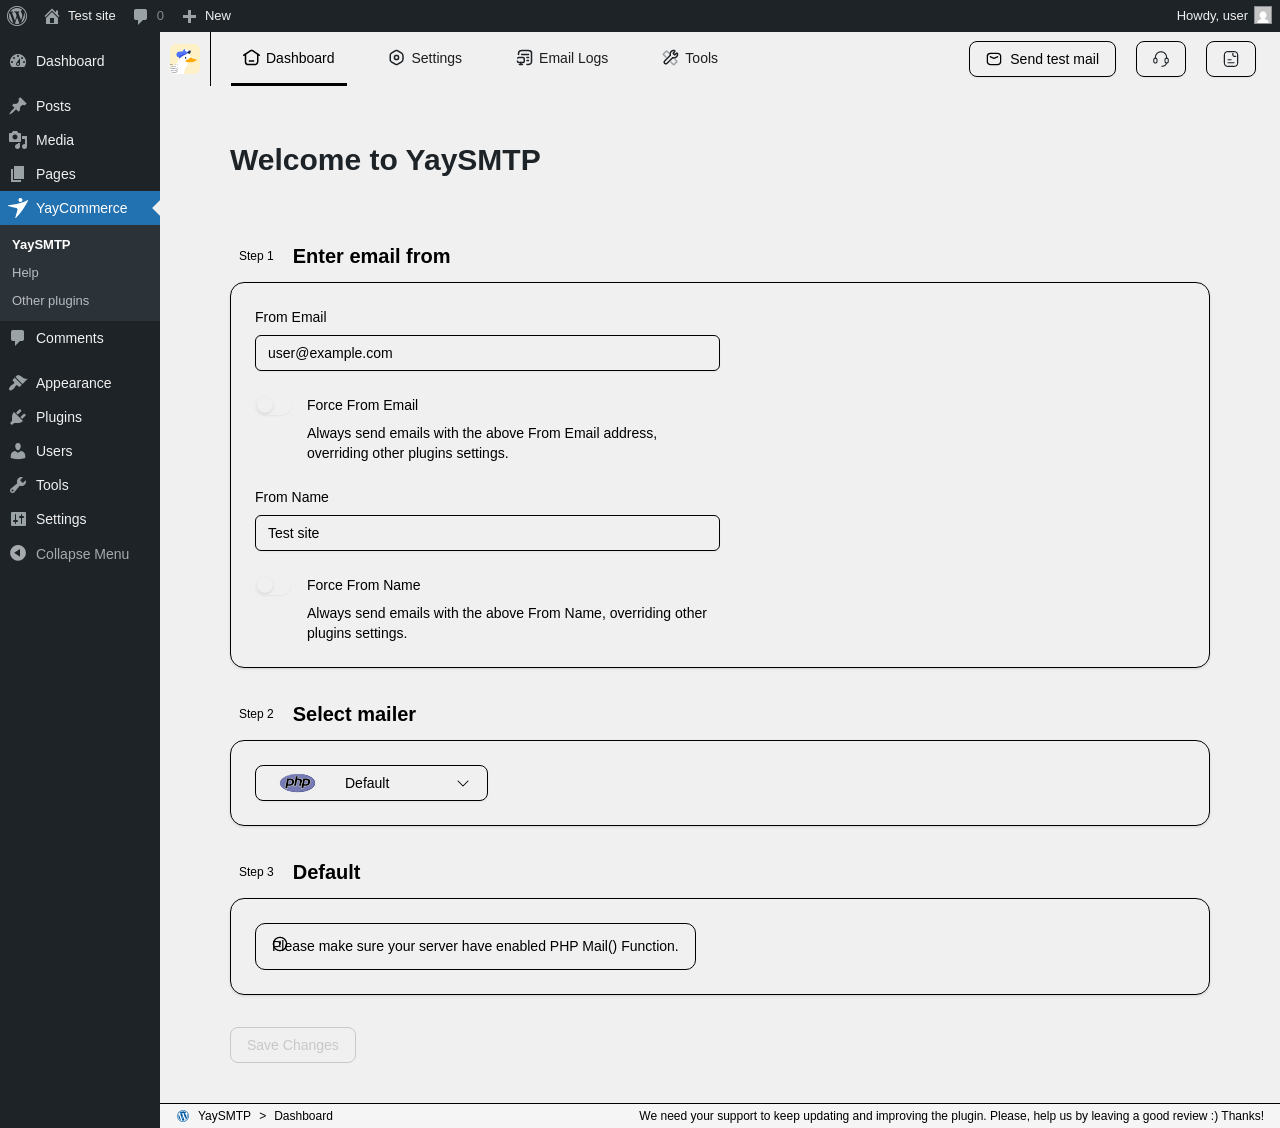
Task: Click the Posts pushpin icon
Action: click(18, 106)
